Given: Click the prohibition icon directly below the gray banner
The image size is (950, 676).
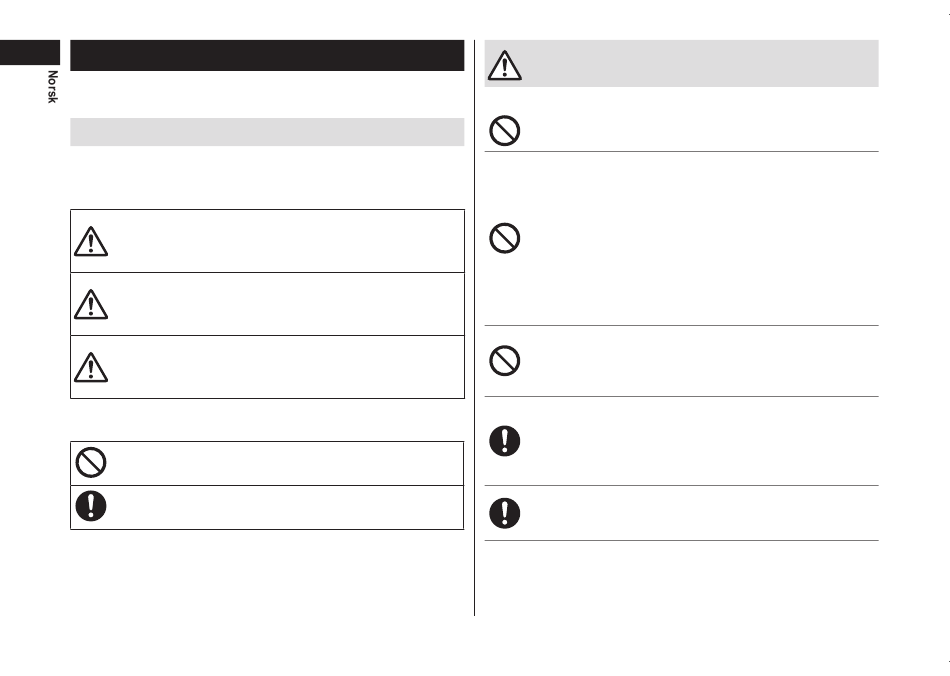Looking at the screenshot, I should tap(505, 130).
